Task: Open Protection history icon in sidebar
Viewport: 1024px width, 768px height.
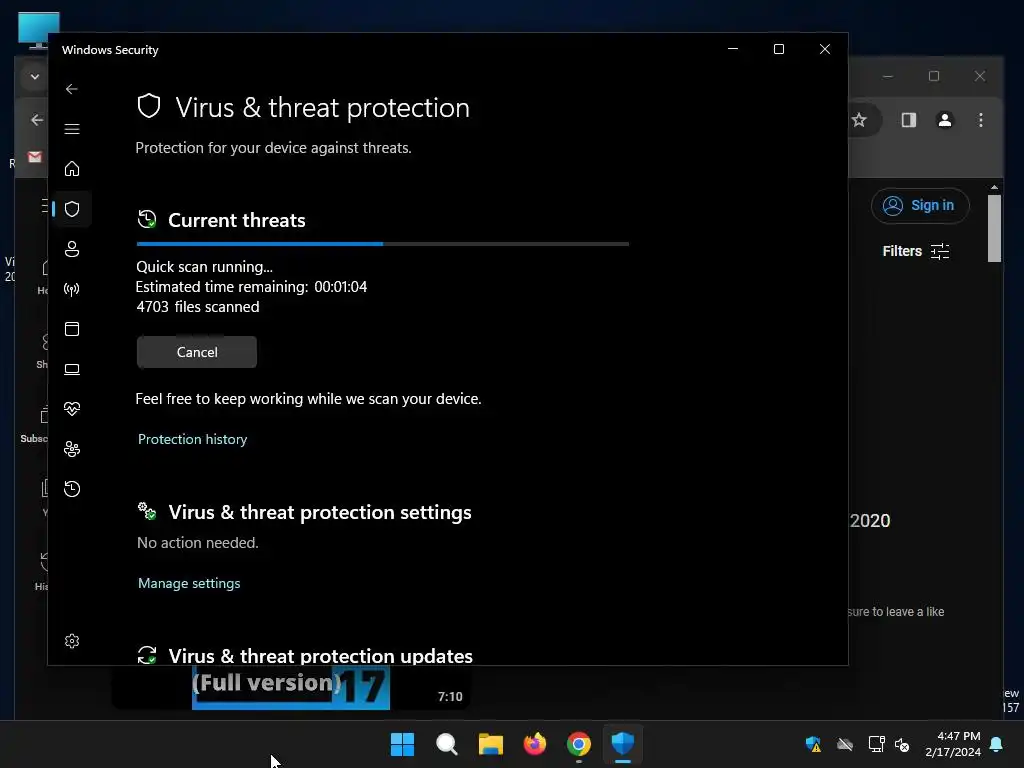Action: (72, 488)
